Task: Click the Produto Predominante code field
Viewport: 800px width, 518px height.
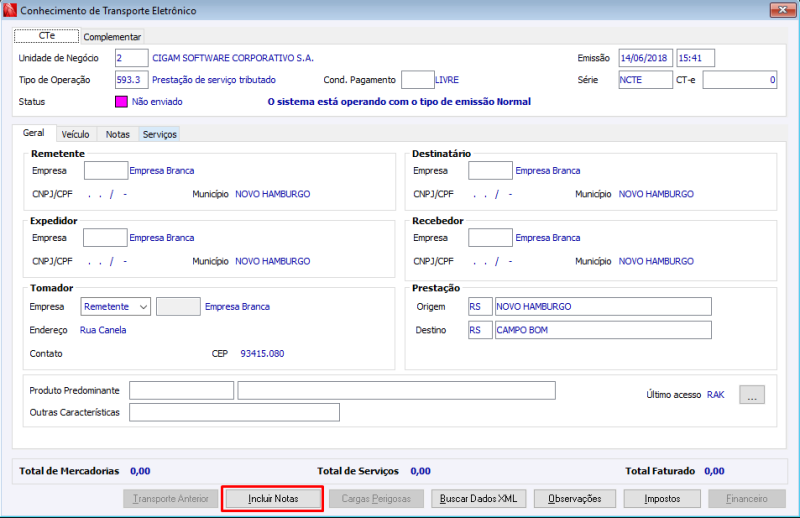Action: click(182, 390)
